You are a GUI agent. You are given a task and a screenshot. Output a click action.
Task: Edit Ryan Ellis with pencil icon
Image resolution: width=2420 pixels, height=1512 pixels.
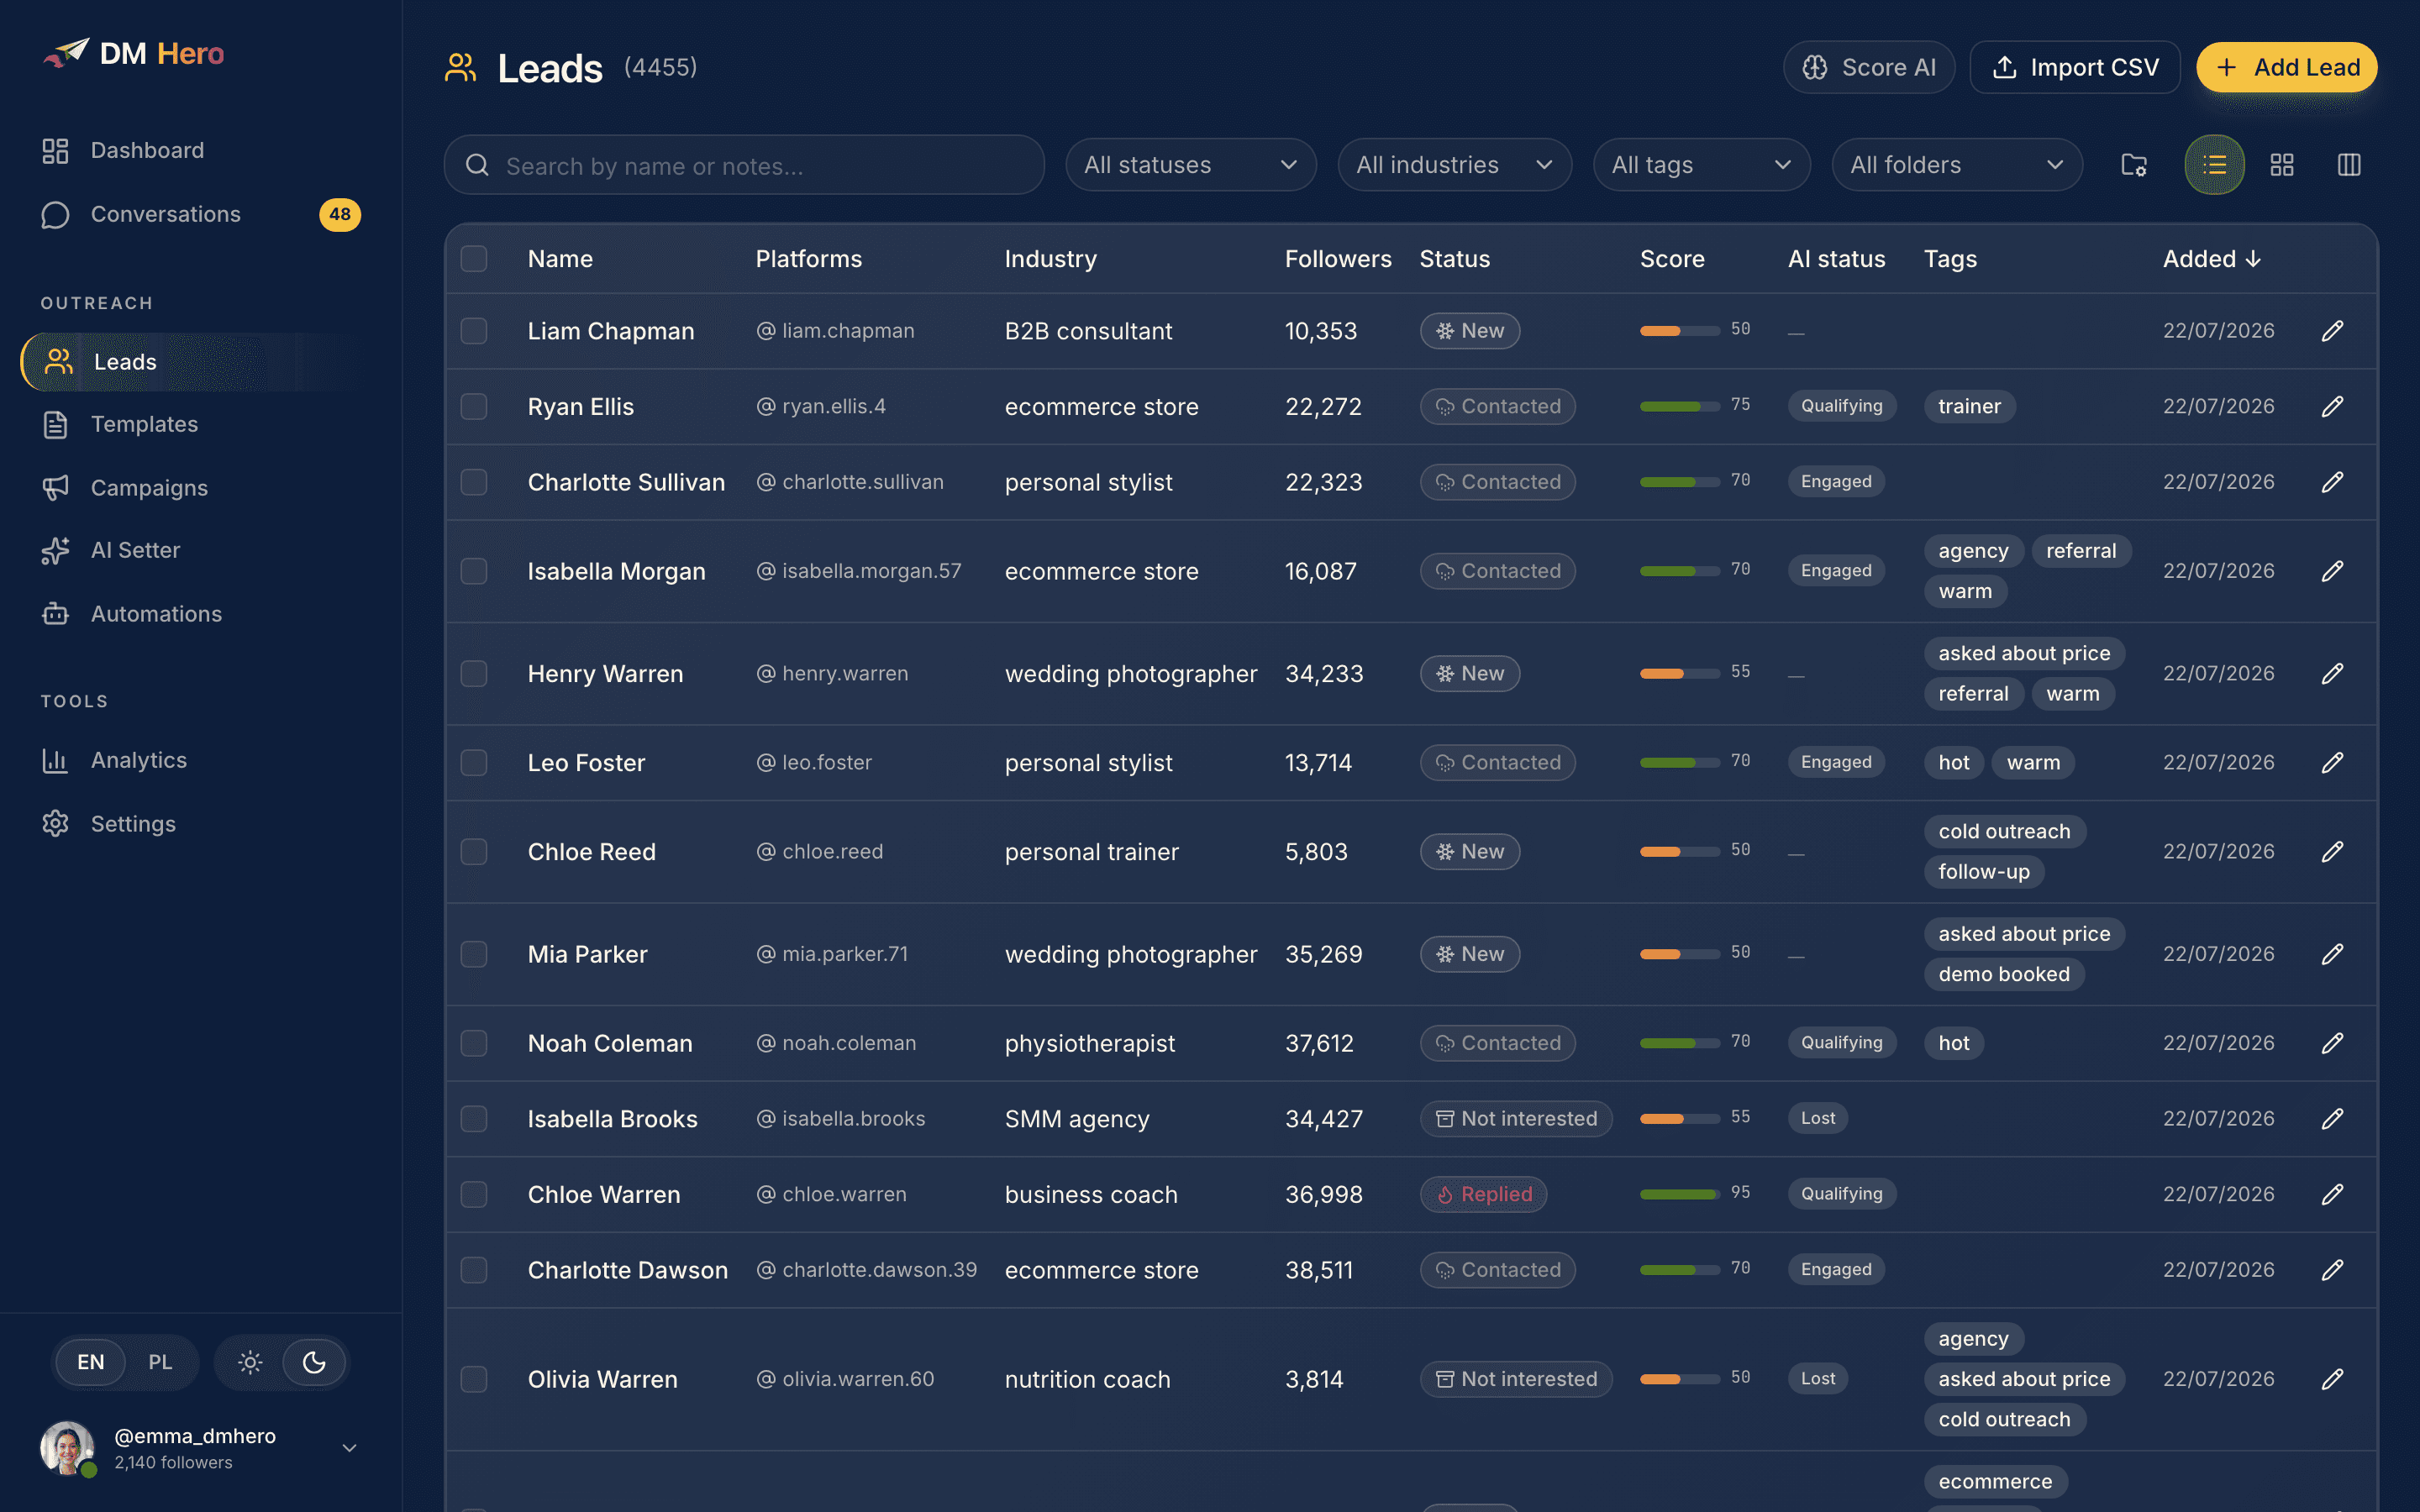pos(2332,407)
